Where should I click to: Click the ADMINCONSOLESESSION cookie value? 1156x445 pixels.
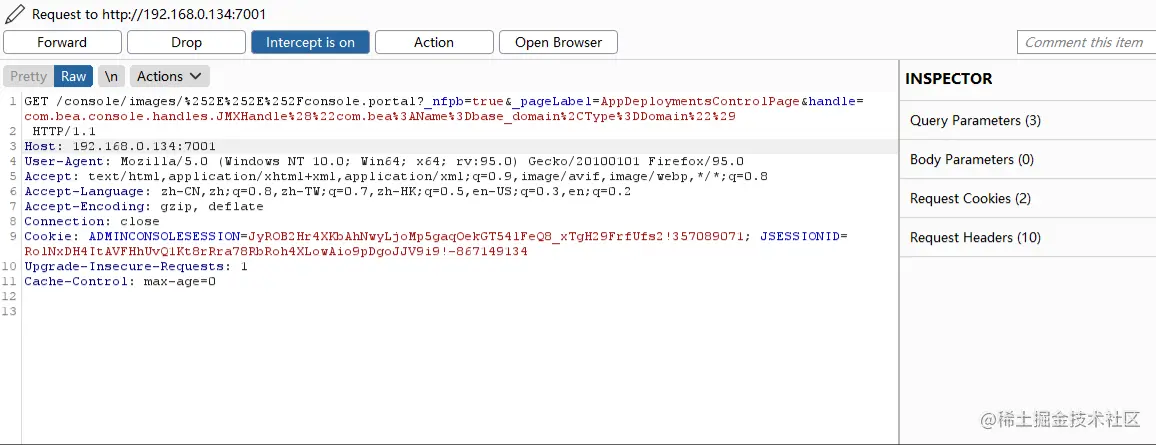(x=495, y=236)
